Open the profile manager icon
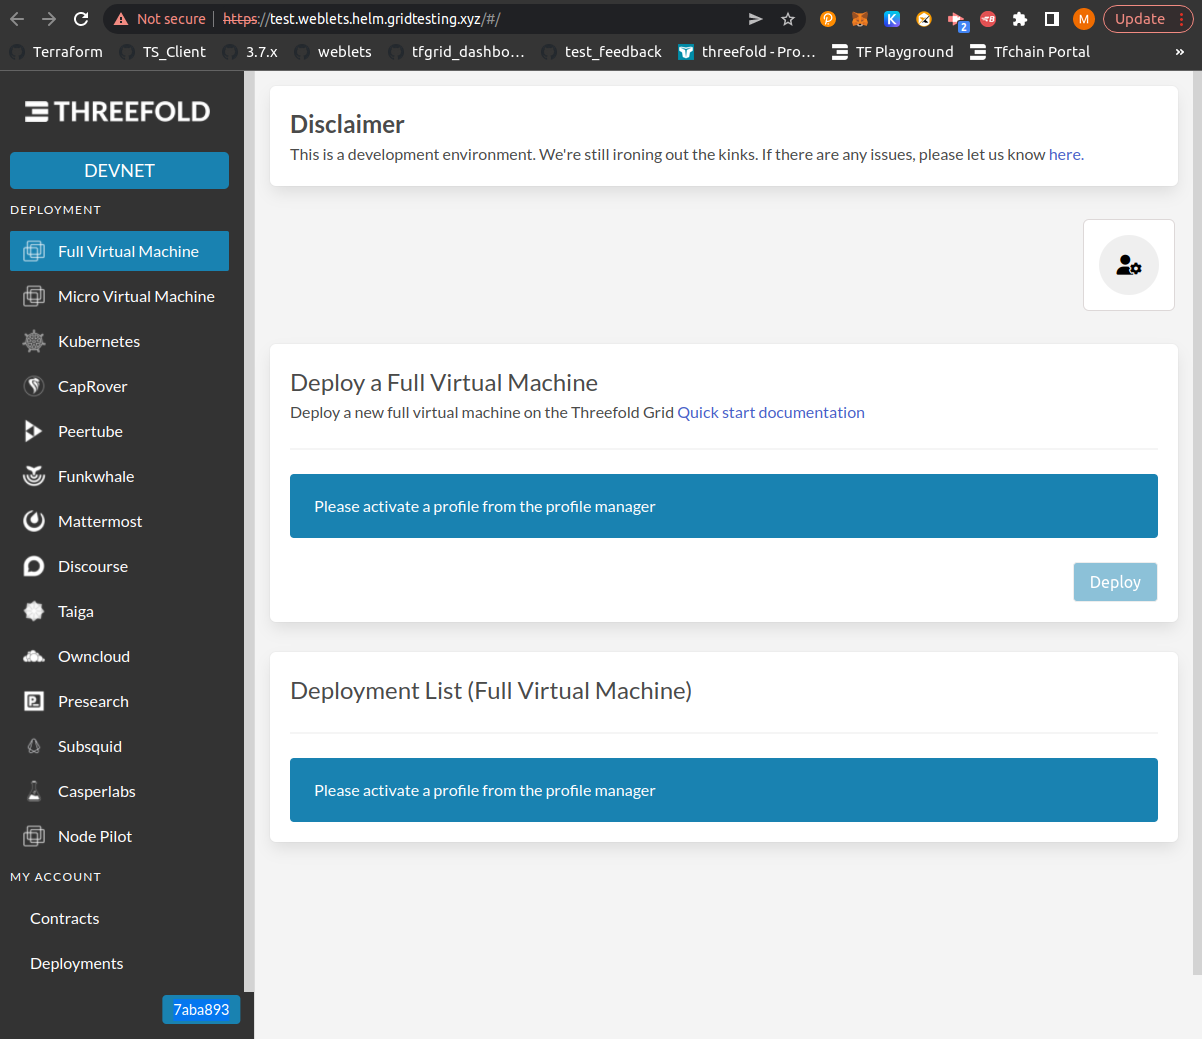 tap(1128, 264)
